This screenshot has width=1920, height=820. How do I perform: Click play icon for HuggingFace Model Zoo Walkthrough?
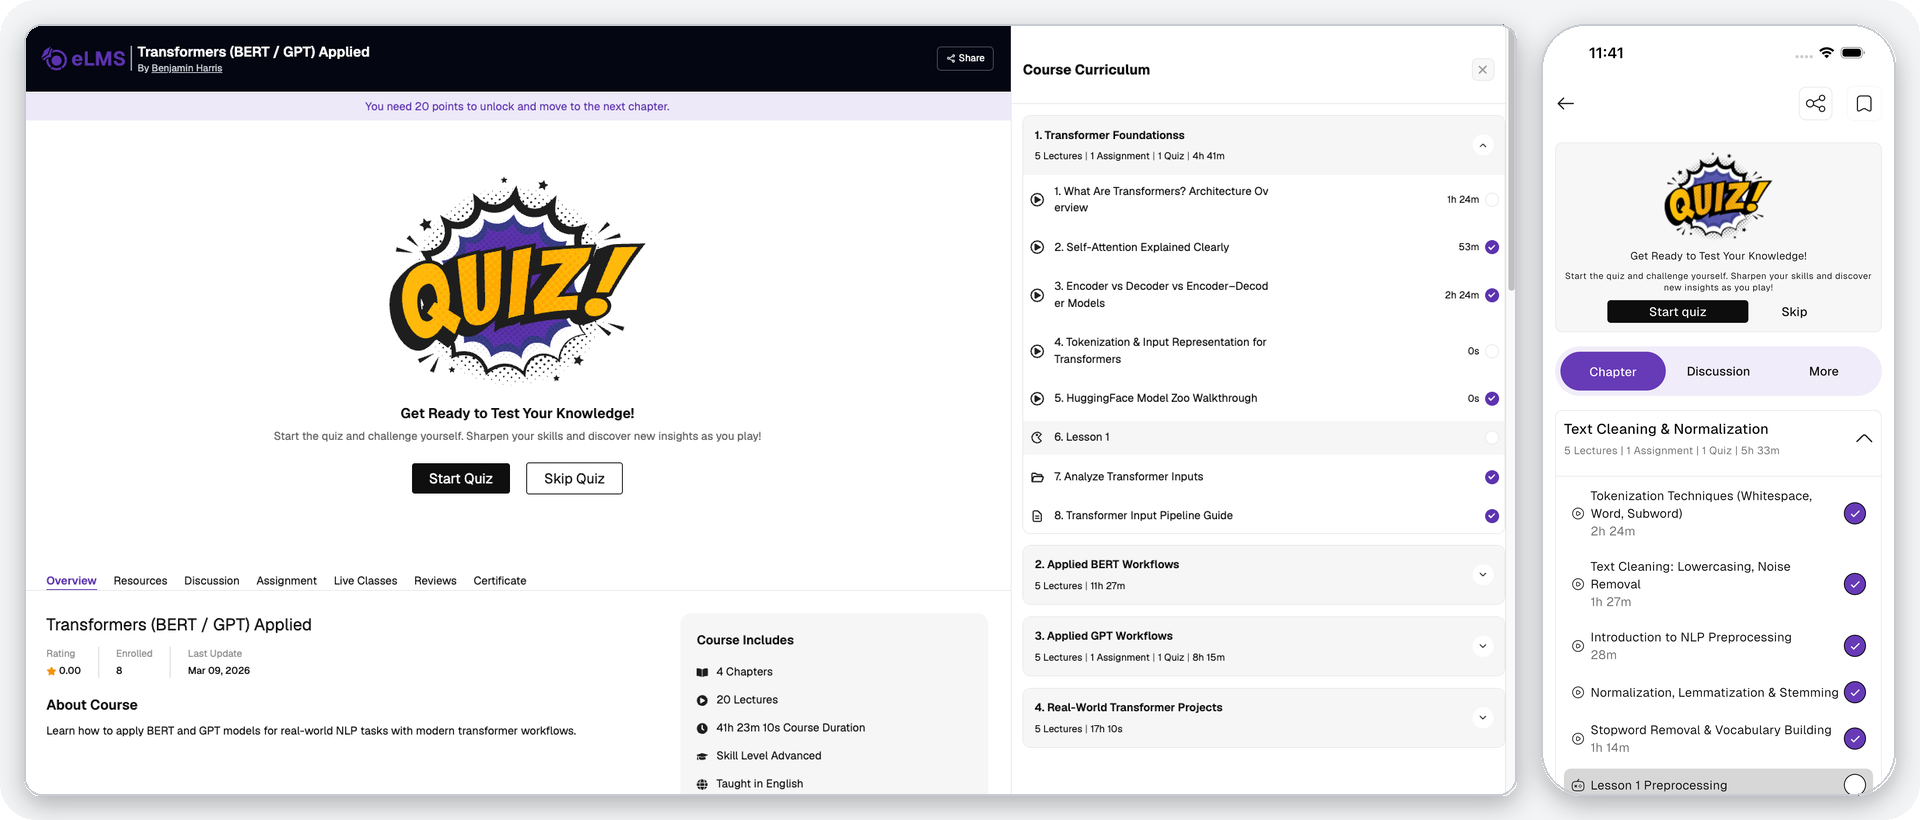click(x=1037, y=398)
